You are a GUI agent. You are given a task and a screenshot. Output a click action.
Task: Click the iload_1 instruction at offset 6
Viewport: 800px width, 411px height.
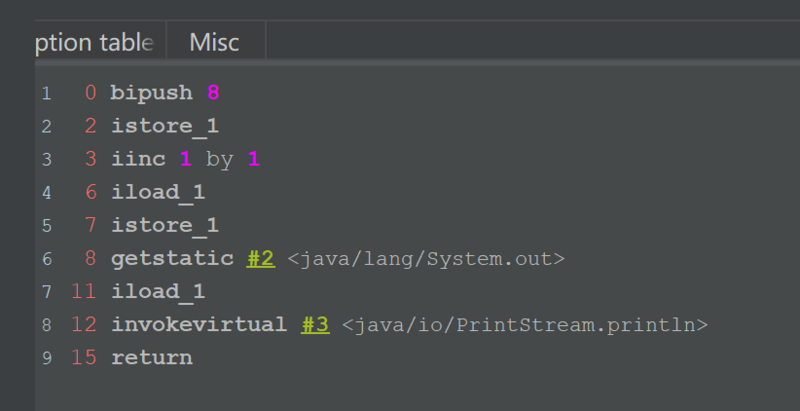tap(158, 192)
